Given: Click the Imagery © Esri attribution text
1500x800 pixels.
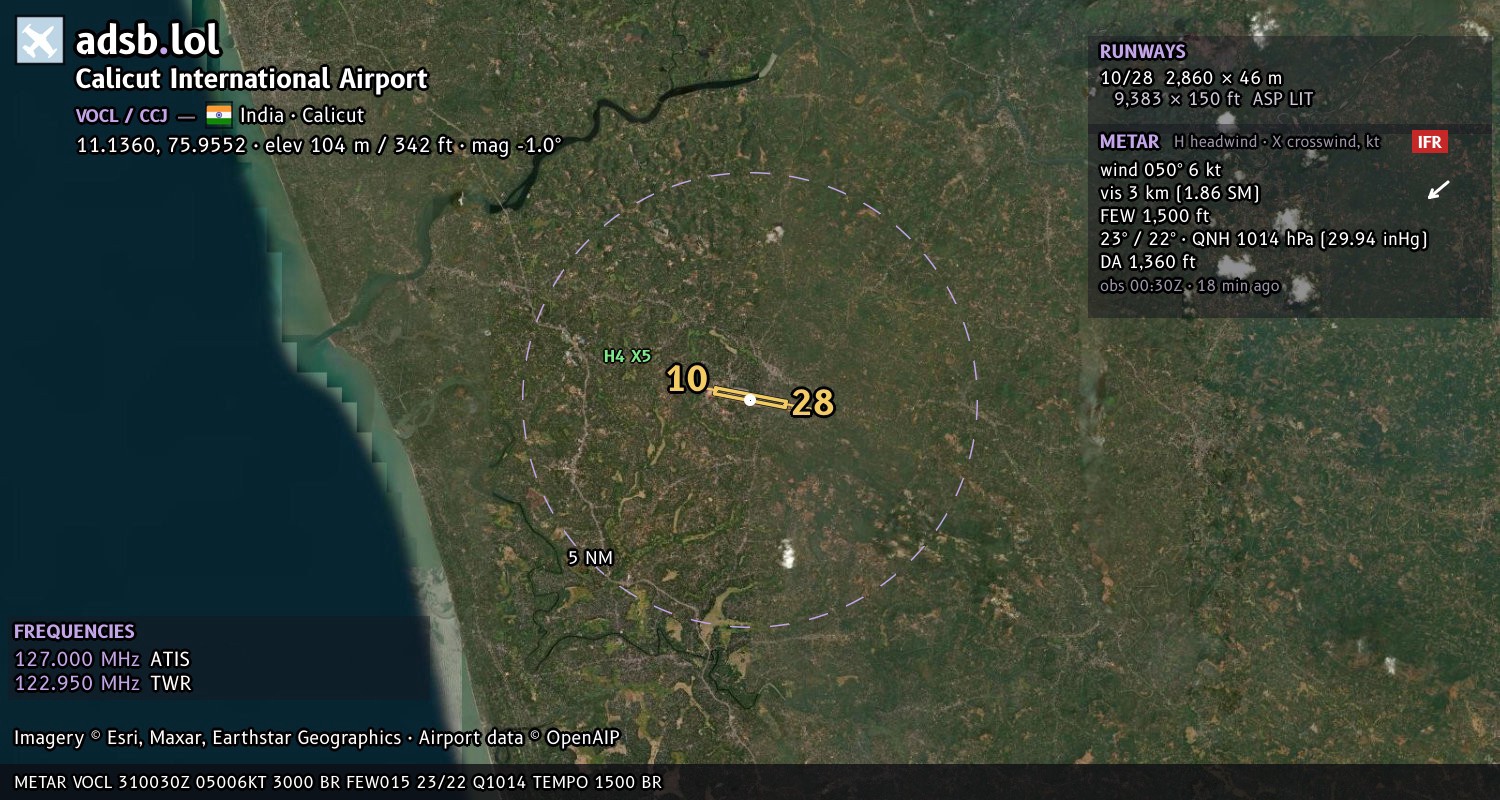Looking at the screenshot, I should (317, 738).
